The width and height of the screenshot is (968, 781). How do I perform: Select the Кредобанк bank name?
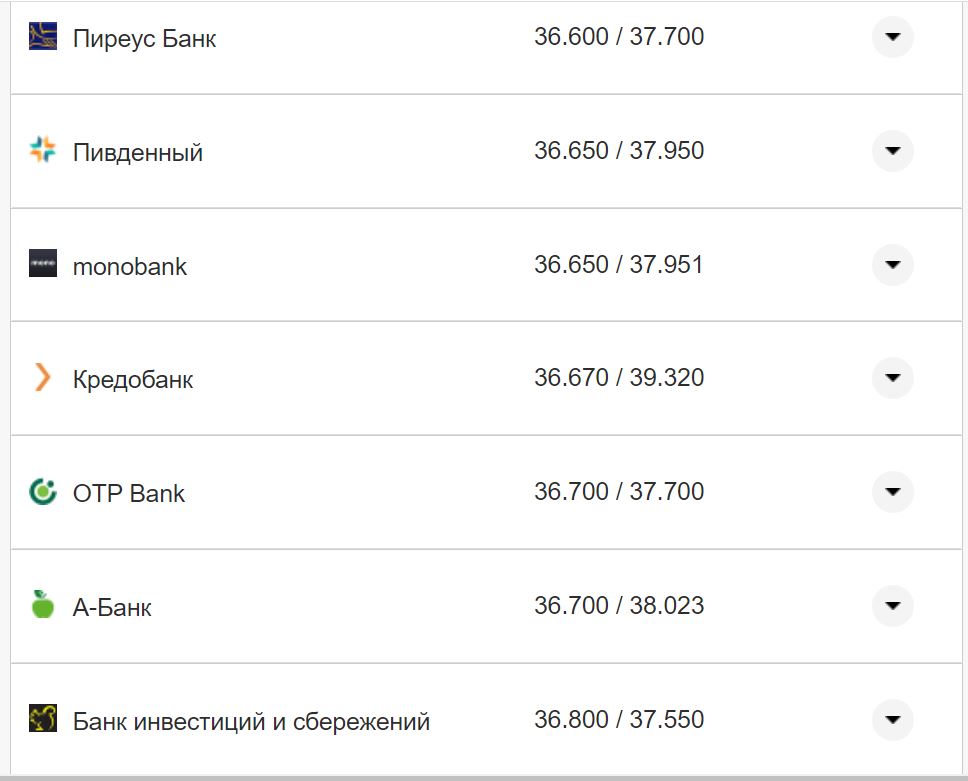click(x=131, y=380)
